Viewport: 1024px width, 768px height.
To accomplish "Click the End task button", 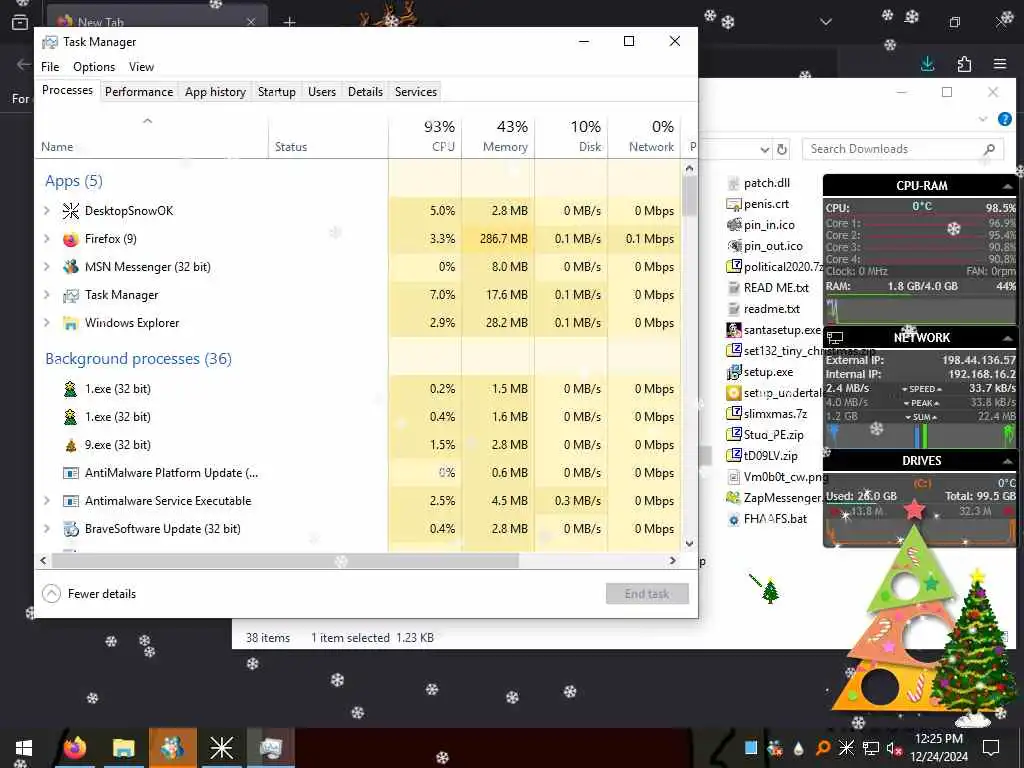I will tap(647, 594).
